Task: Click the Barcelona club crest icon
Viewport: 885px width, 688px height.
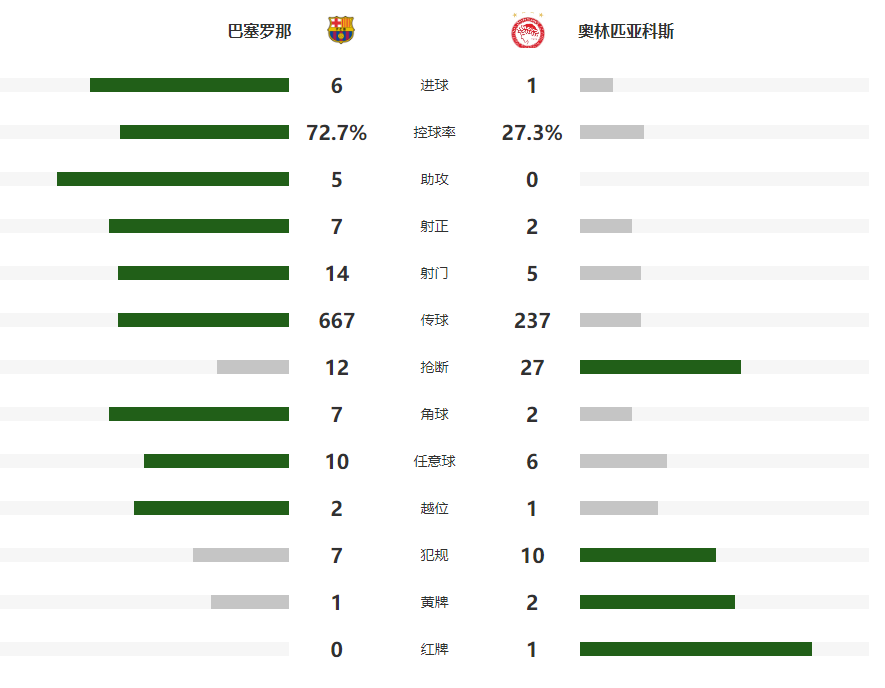Action: coord(341,31)
